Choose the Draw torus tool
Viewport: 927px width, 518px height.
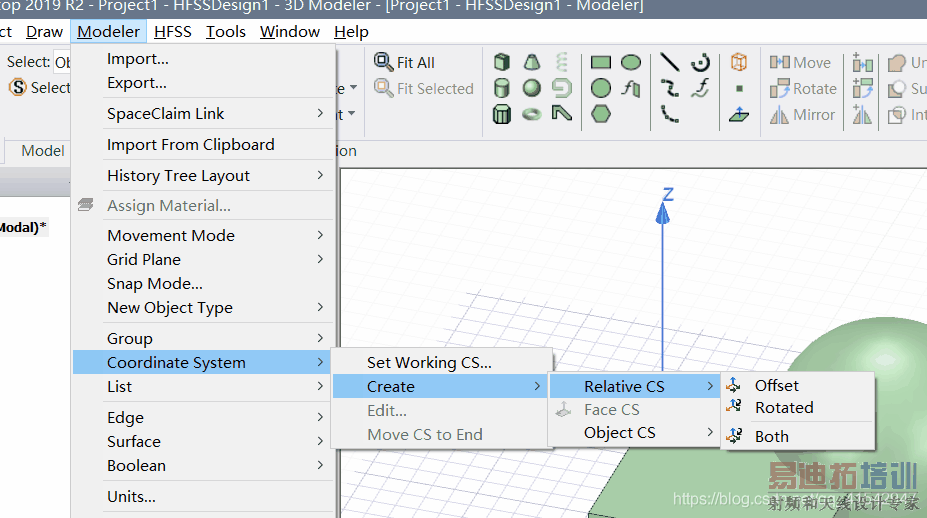[x=532, y=114]
